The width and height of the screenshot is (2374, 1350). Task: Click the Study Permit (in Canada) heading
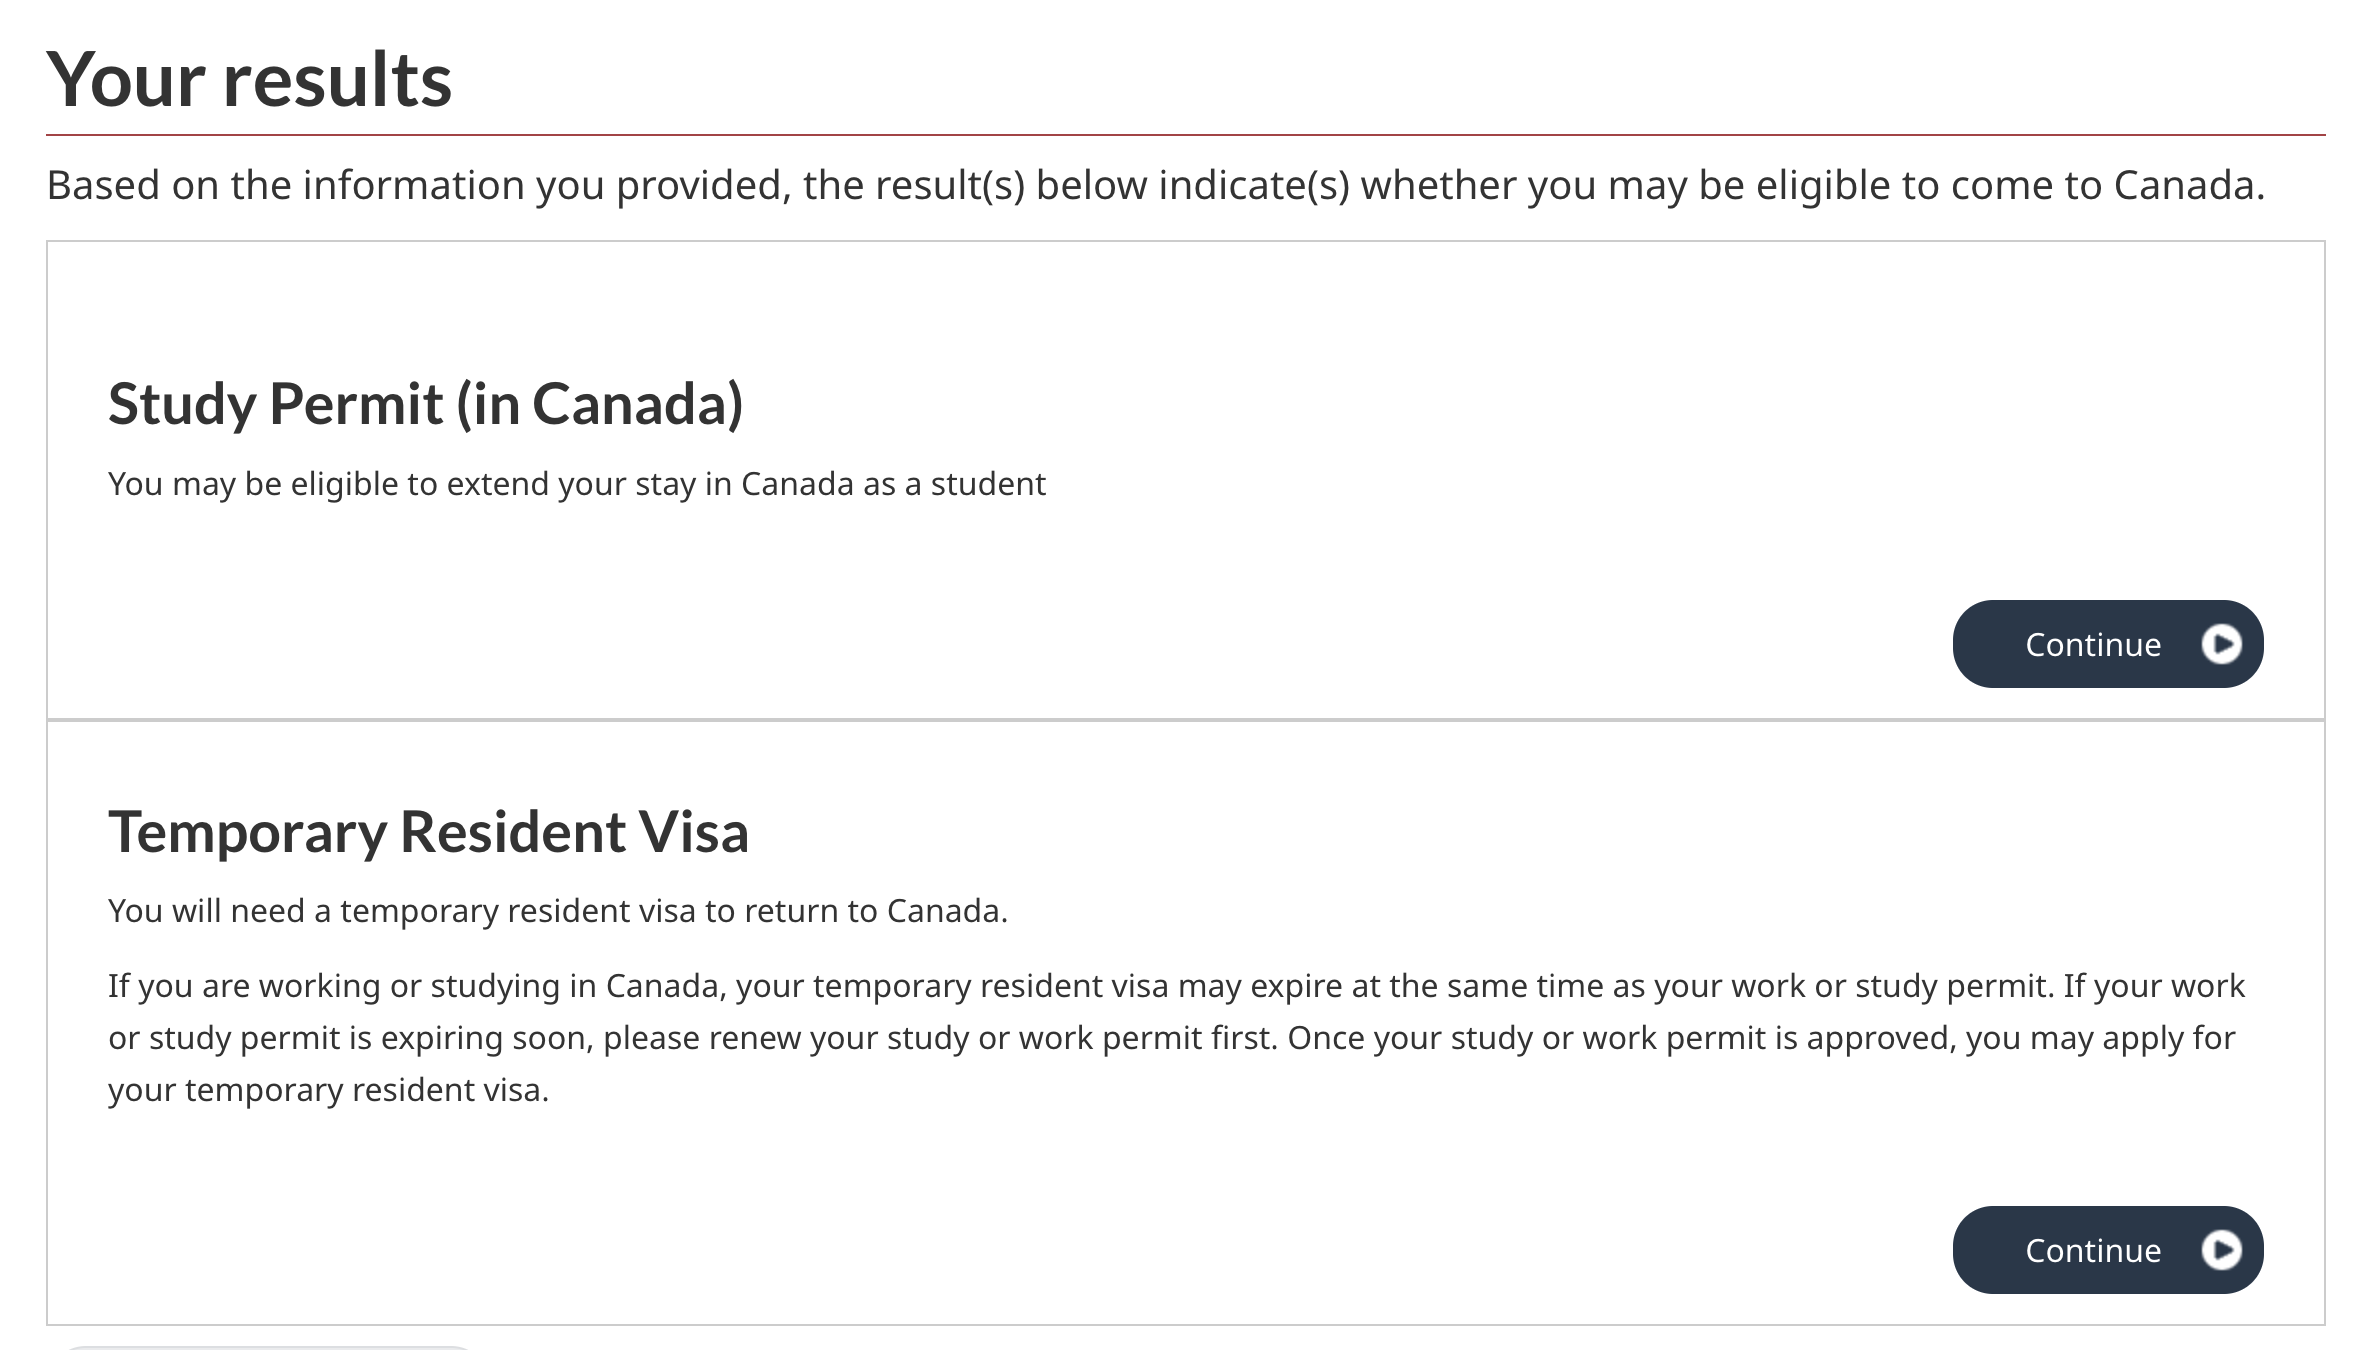point(424,405)
